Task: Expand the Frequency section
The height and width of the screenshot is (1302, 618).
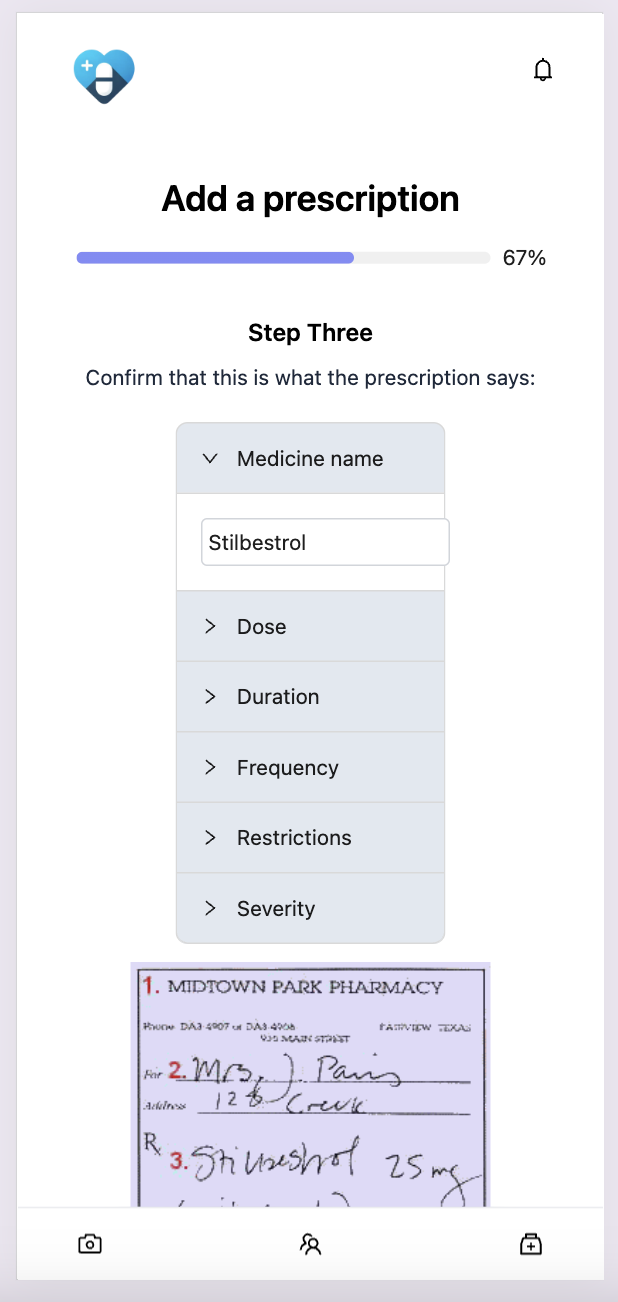Action: click(310, 768)
